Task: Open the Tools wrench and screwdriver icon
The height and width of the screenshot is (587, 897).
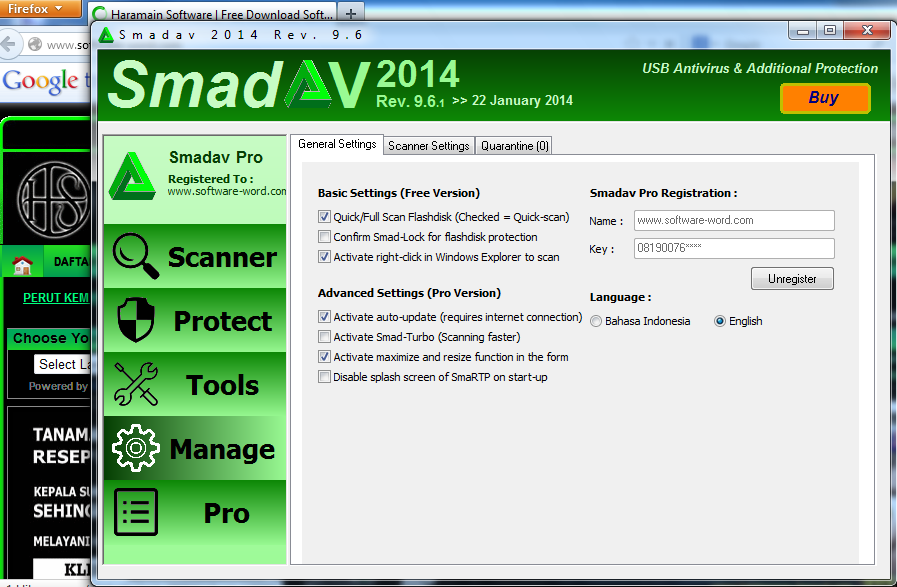Action: click(136, 384)
